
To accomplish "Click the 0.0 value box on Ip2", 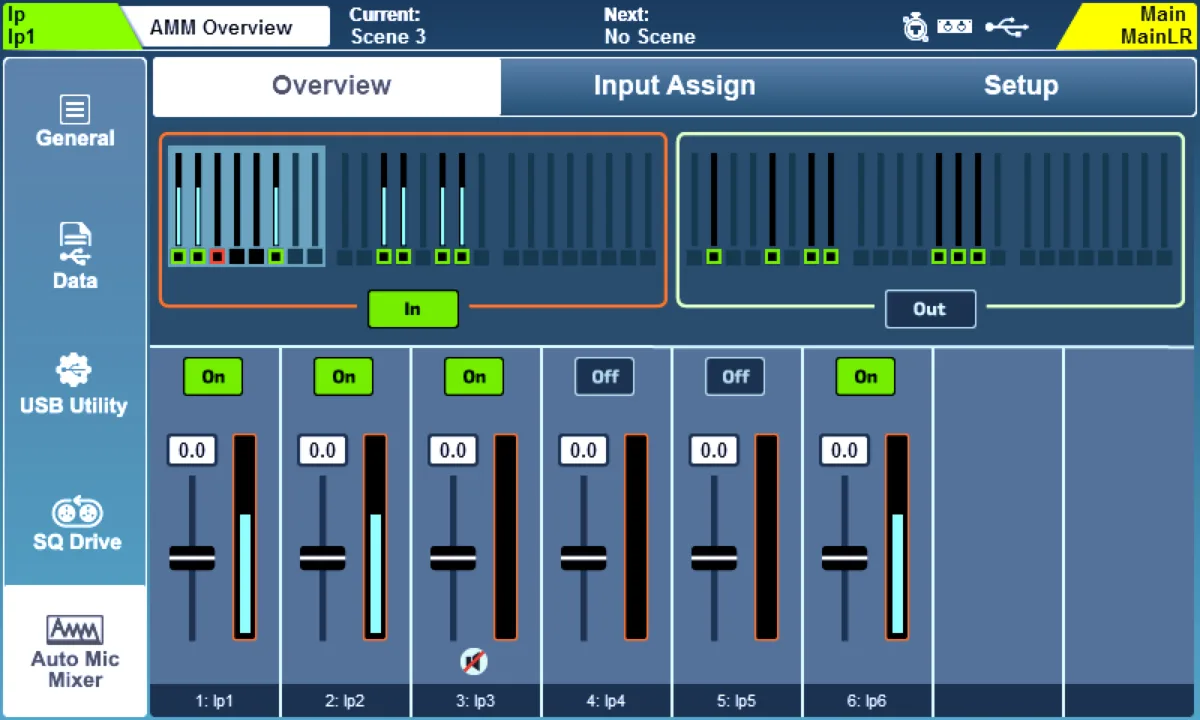I will coord(323,450).
